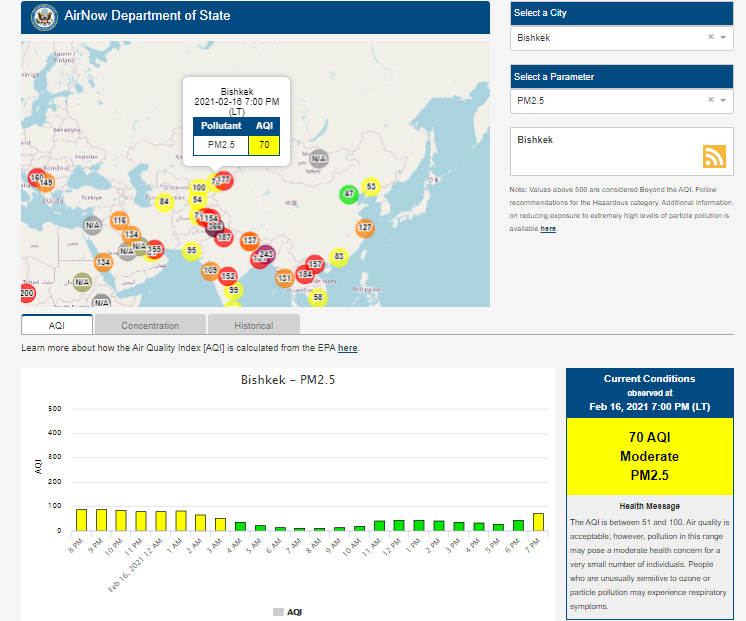Viewport: 746px width, 621px height.
Task: Clear the Bishkek city selection
Action: tap(710, 37)
